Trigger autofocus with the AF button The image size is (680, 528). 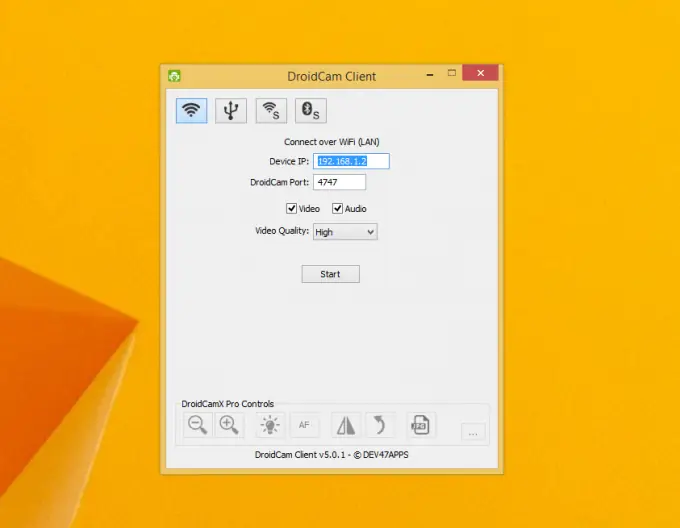pos(304,425)
